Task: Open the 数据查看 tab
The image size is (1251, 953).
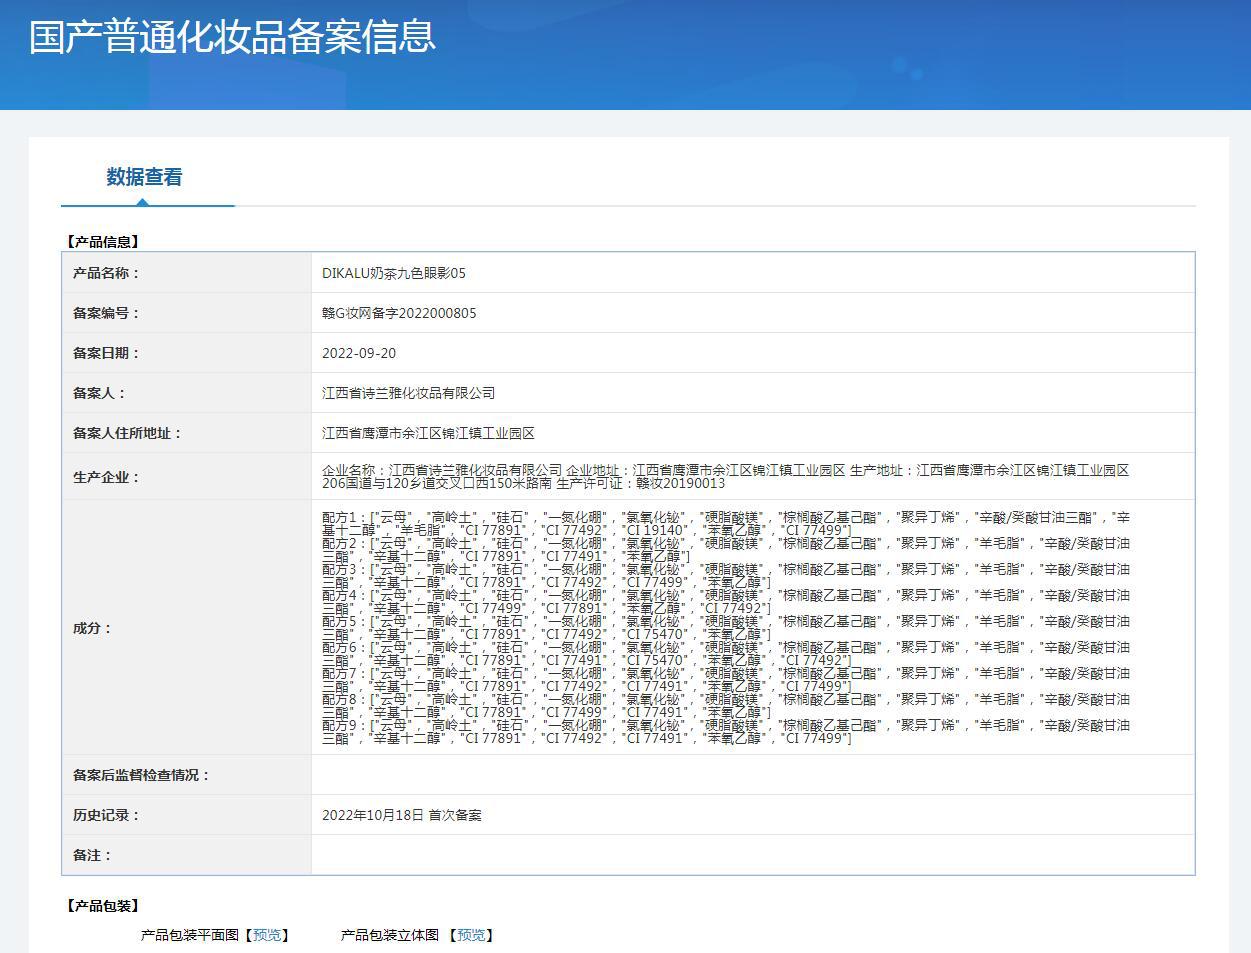Action: 145,177
